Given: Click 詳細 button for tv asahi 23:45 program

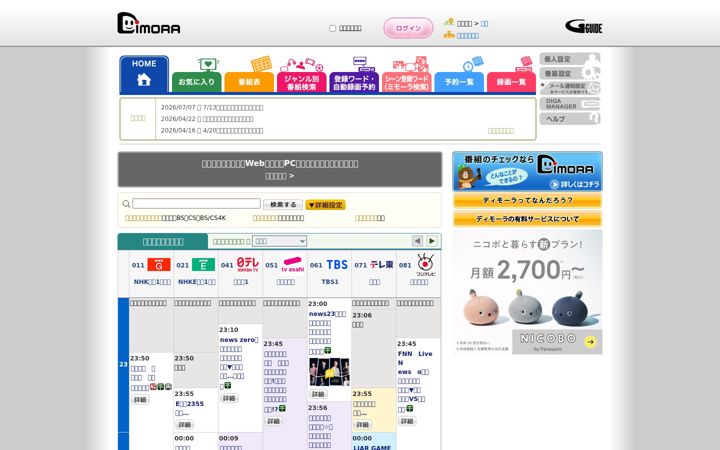Looking at the screenshot, I should pos(274,421).
